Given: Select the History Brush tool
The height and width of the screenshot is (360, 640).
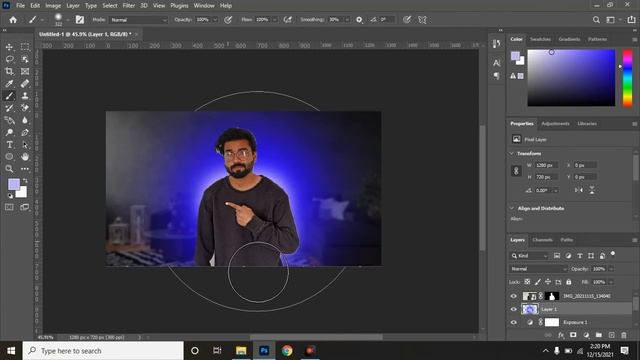Looking at the screenshot, I should click(9, 108).
